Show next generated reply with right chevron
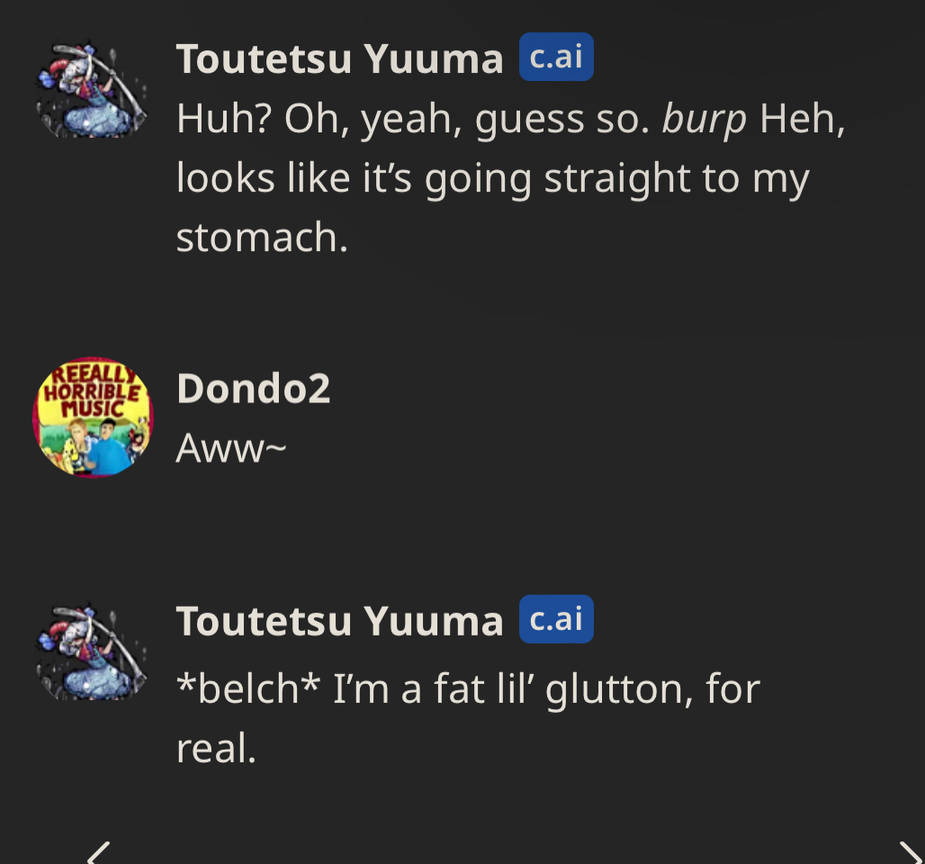 [910, 853]
